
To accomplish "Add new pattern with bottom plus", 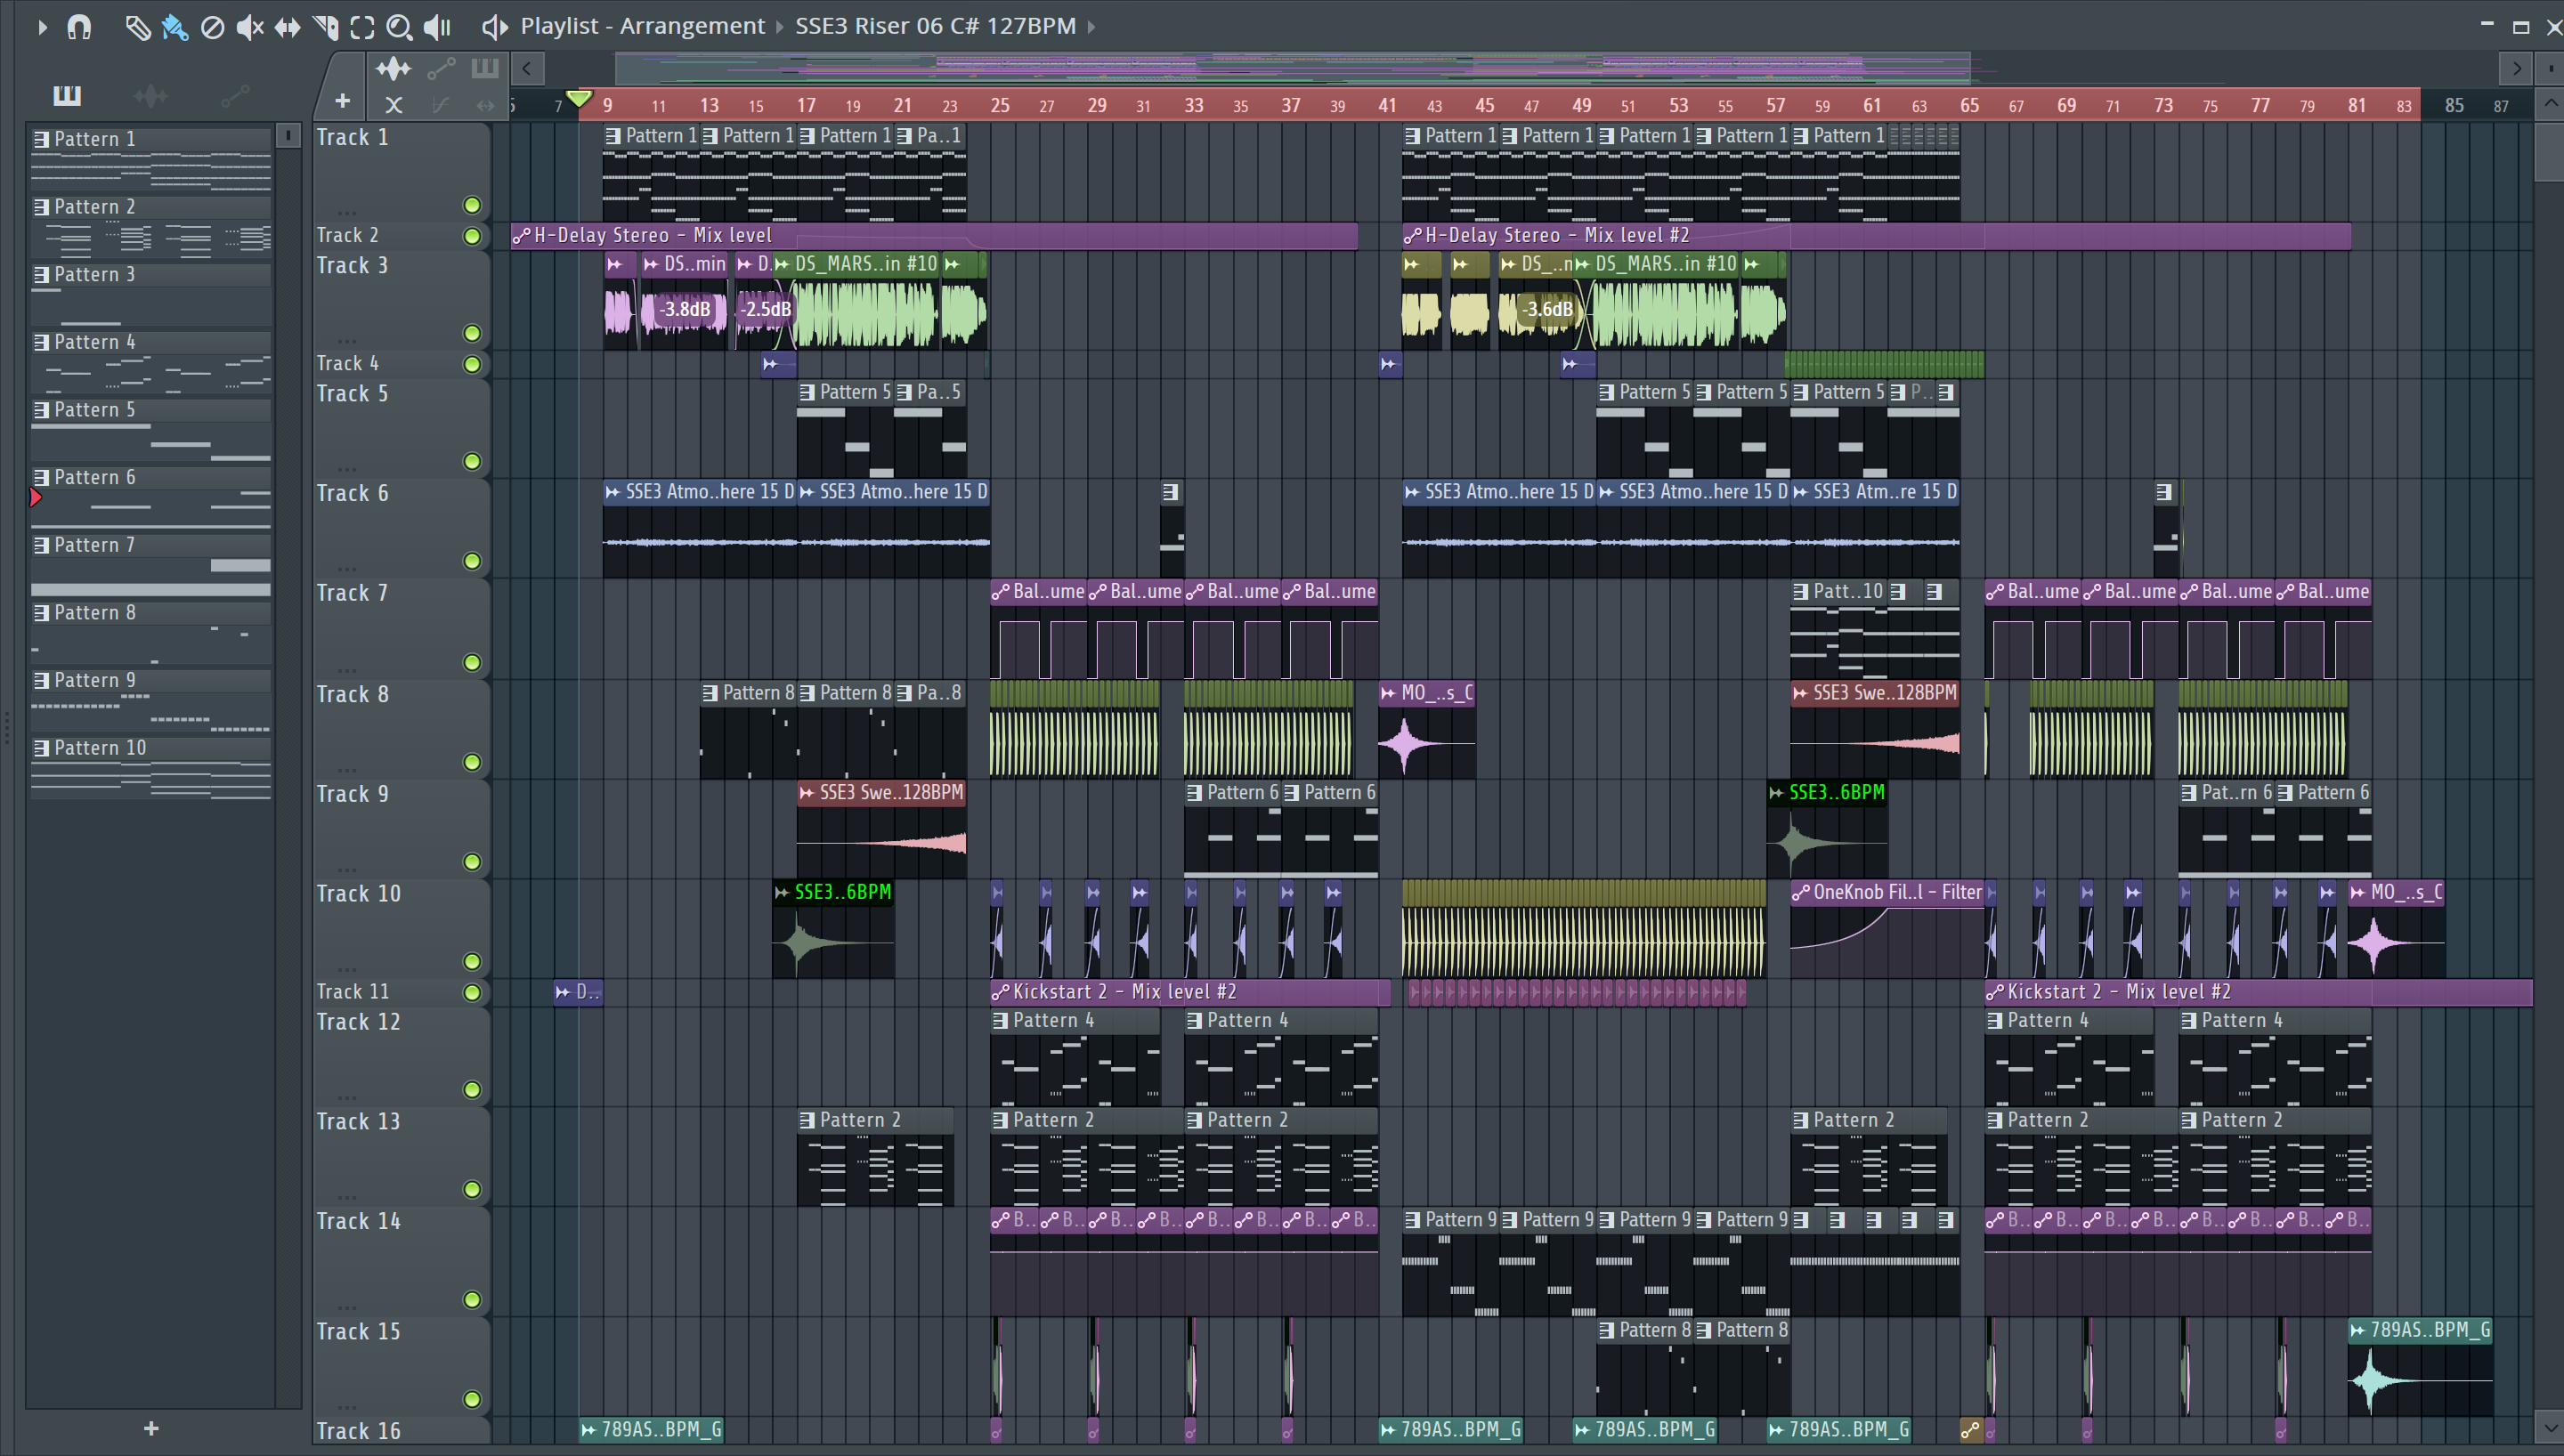I will pyautogui.click(x=151, y=1428).
